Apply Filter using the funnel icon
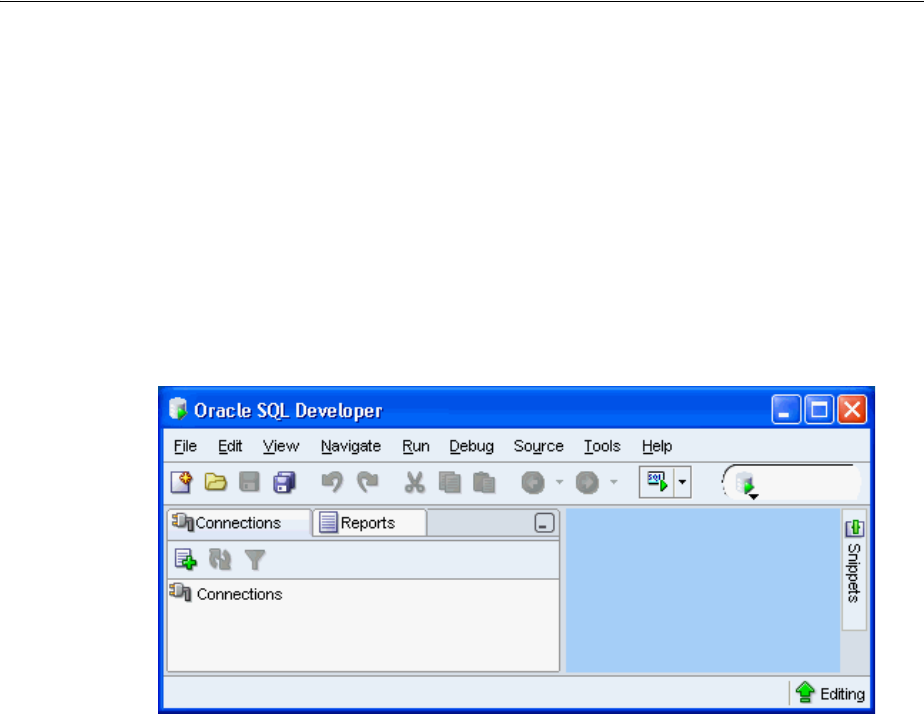The height and width of the screenshot is (714, 924). click(255, 559)
